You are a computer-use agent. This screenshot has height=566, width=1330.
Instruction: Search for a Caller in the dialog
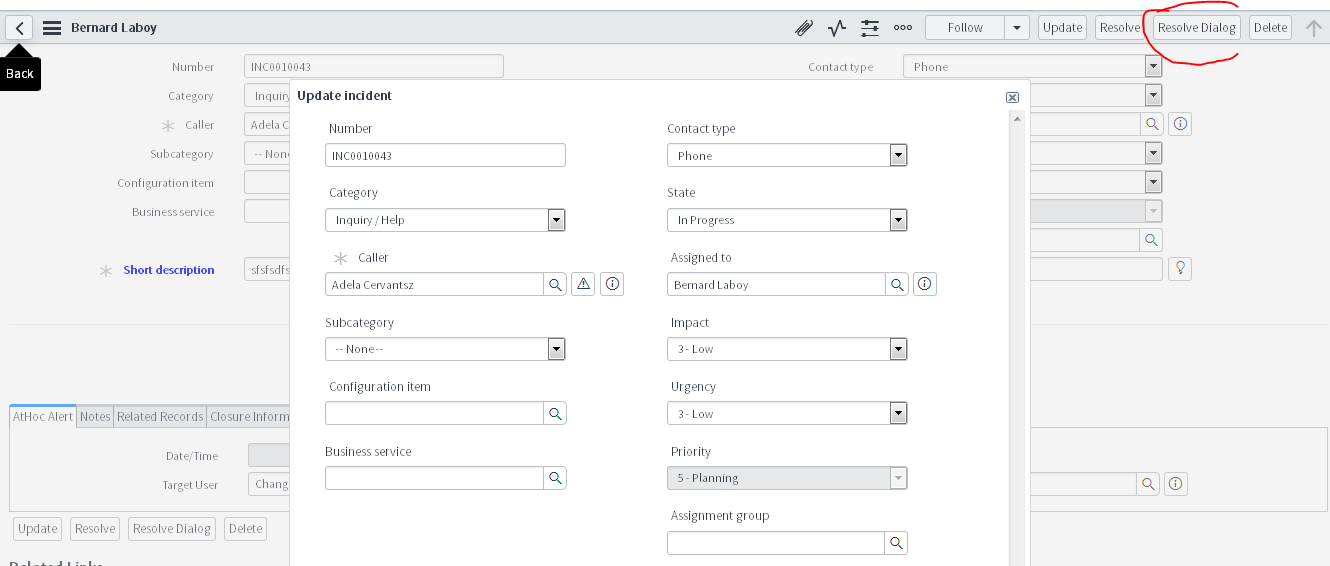[x=555, y=285]
